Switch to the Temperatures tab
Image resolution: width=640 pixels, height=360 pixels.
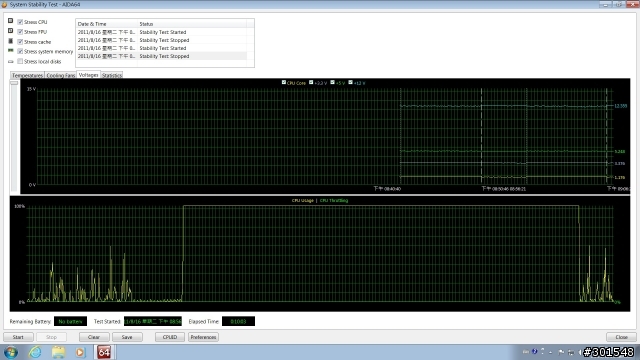coord(27,75)
